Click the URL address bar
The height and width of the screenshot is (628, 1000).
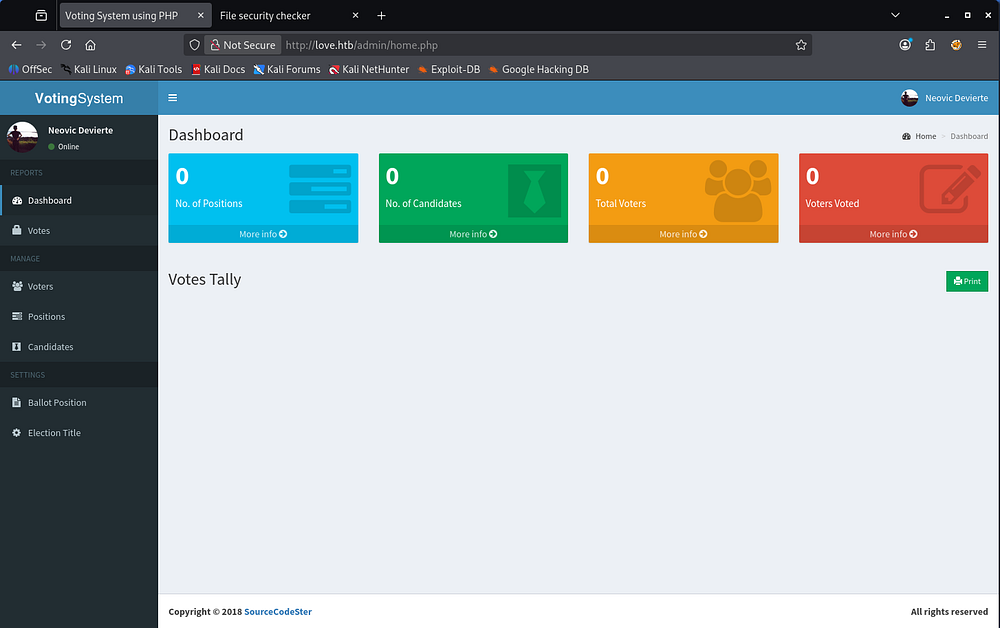(x=540, y=45)
